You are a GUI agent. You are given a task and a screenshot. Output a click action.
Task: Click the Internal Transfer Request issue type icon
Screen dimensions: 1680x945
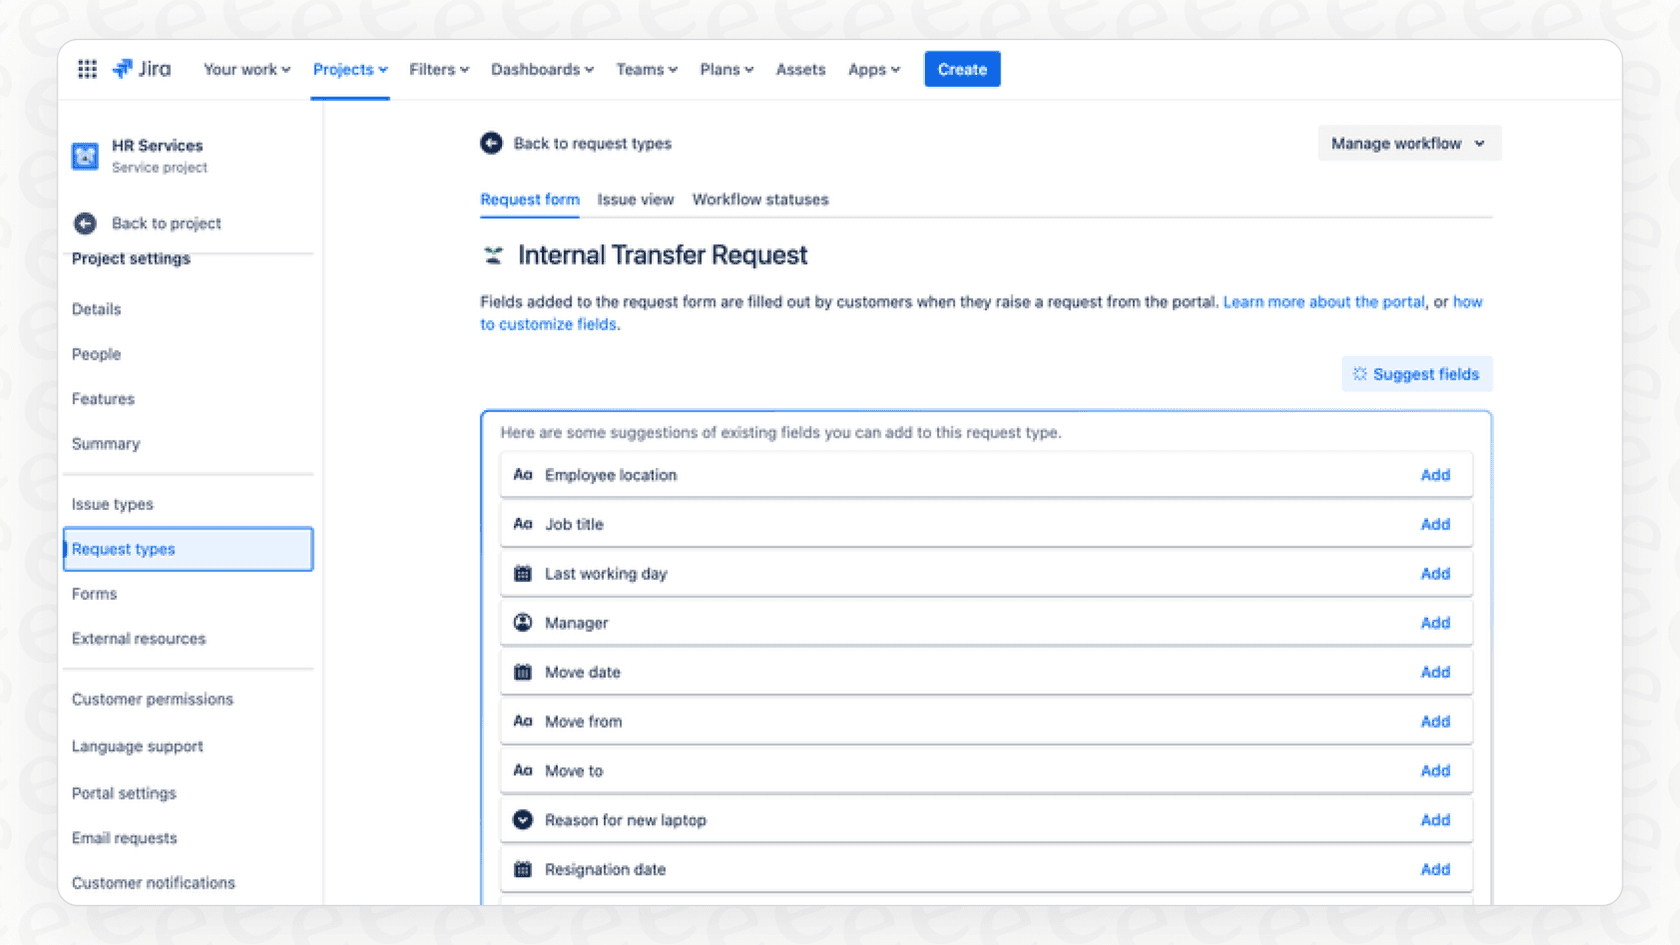[x=492, y=255]
